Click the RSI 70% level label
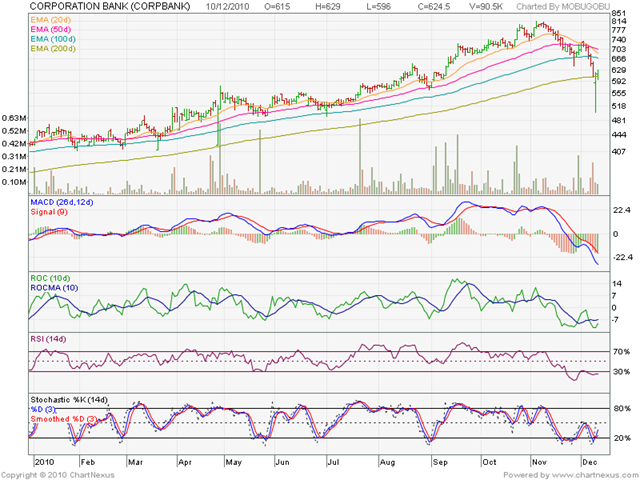 622,351
